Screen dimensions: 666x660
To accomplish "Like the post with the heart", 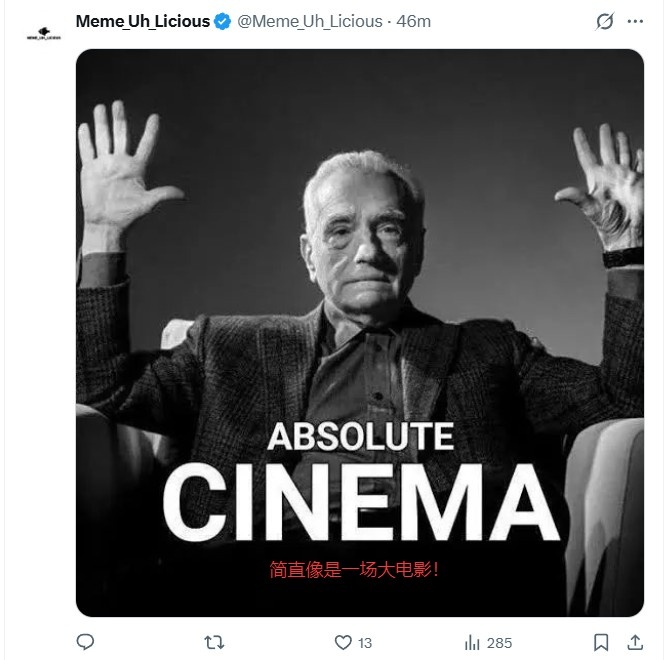I will tap(342, 641).
